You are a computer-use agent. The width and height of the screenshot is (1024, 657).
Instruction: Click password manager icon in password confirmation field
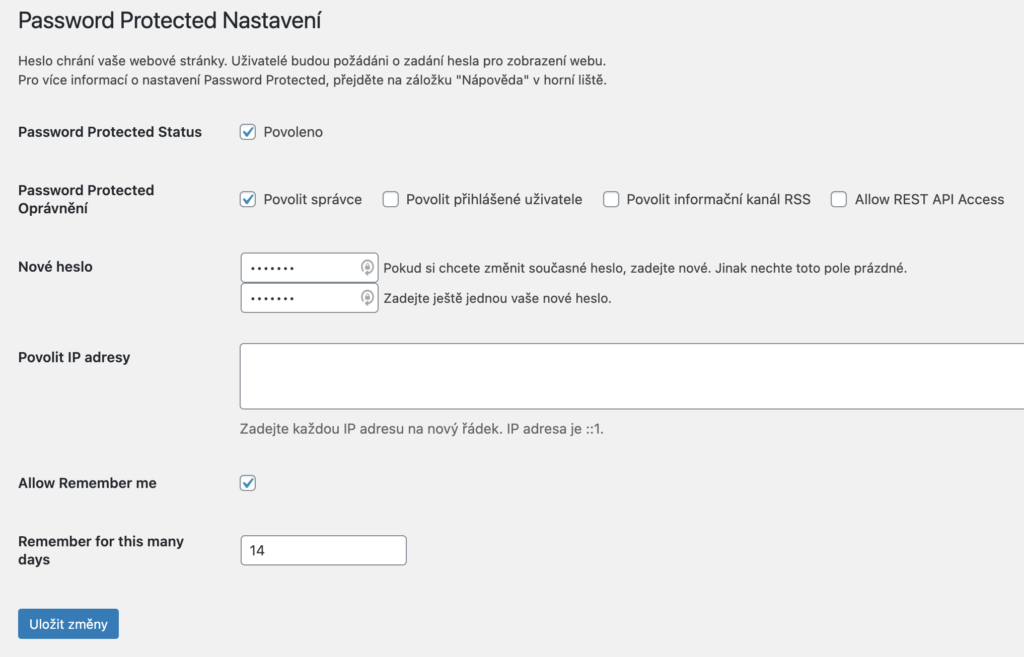tap(367, 297)
